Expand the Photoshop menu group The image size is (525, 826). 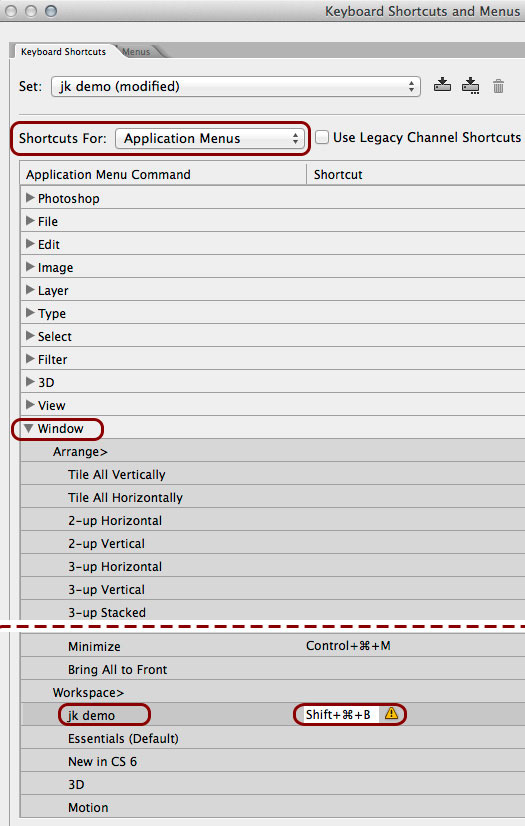click(x=30, y=198)
